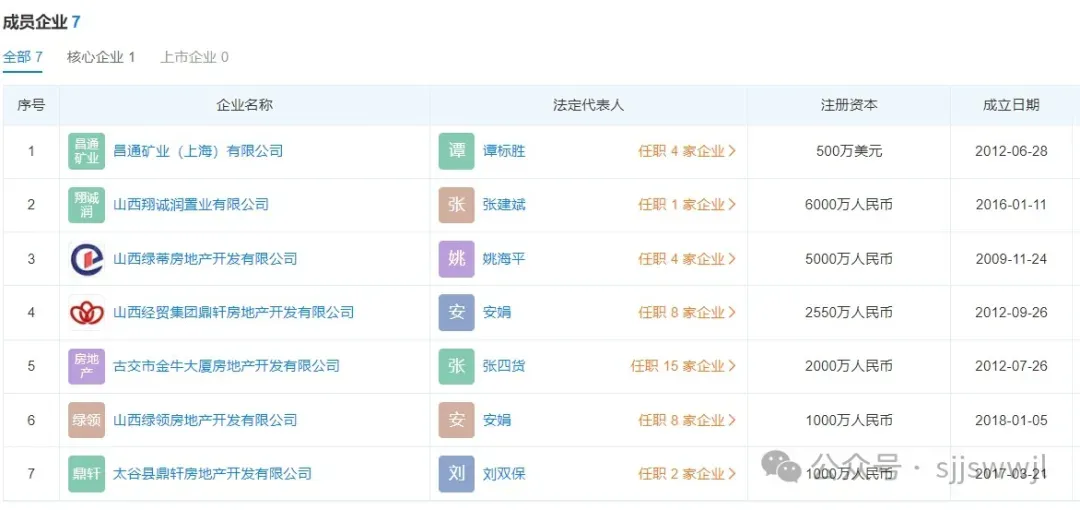Click the green 鼎轩 logo icon
The image size is (1080, 510).
point(86,474)
